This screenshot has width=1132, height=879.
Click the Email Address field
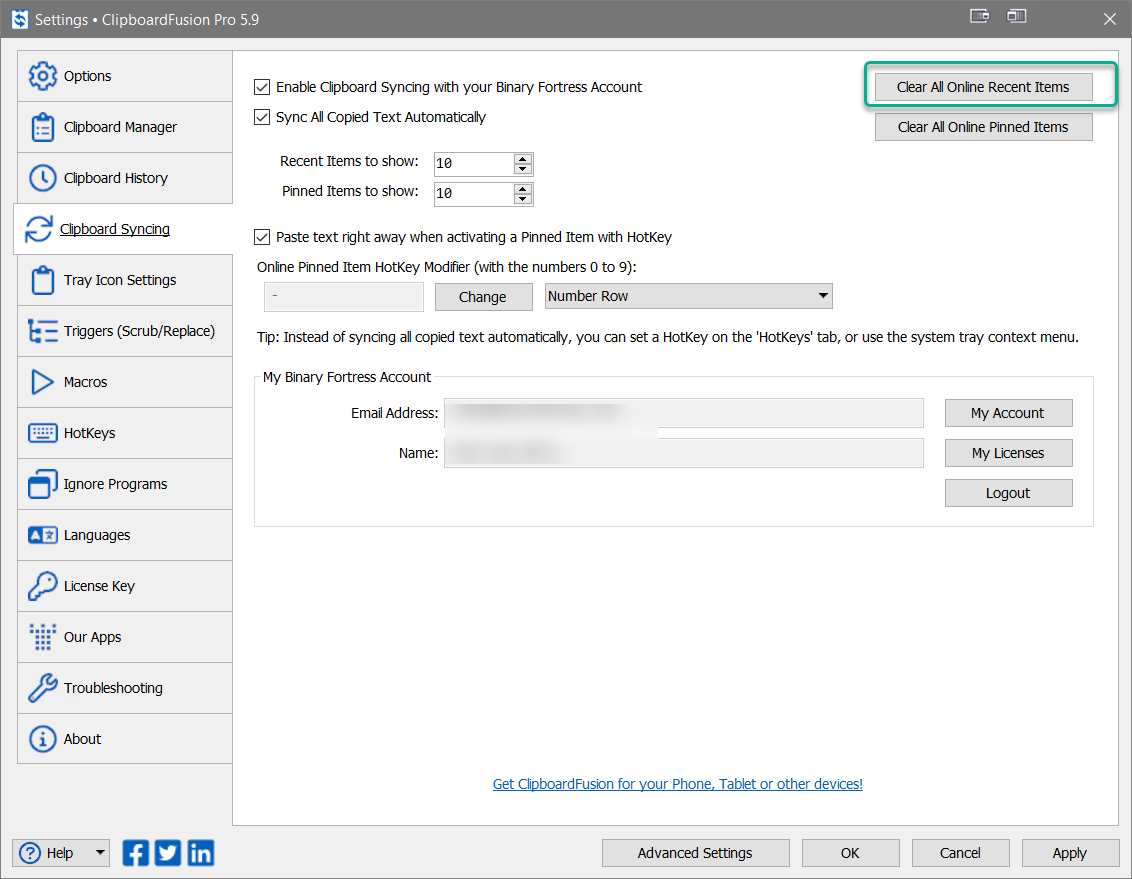tap(684, 413)
